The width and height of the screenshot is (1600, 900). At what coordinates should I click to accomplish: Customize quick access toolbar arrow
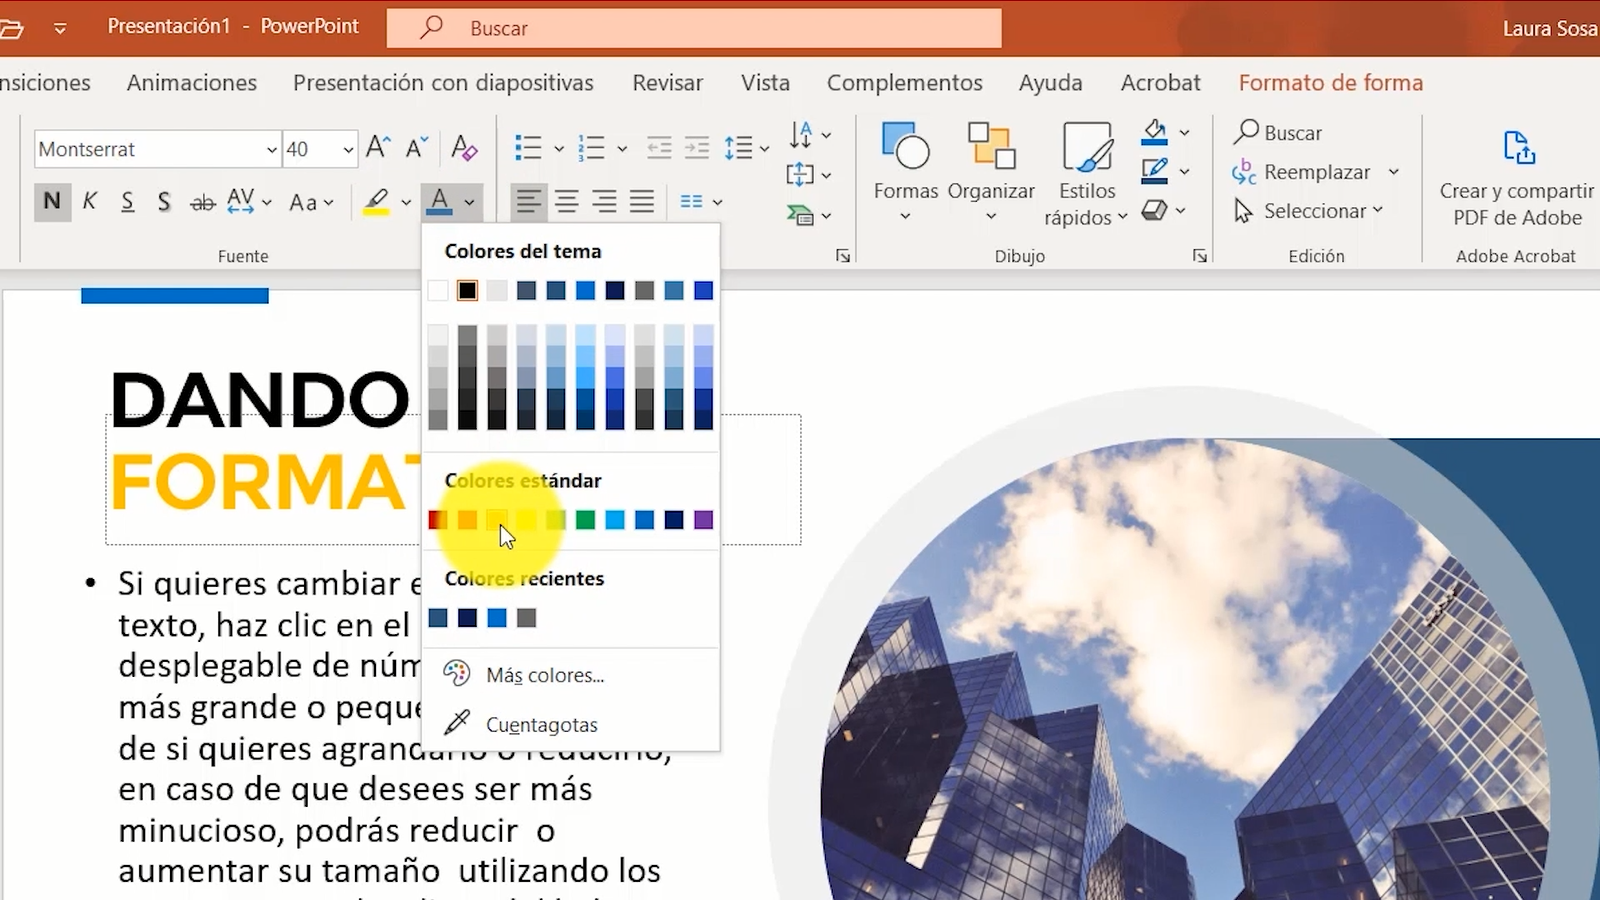tap(60, 28)
